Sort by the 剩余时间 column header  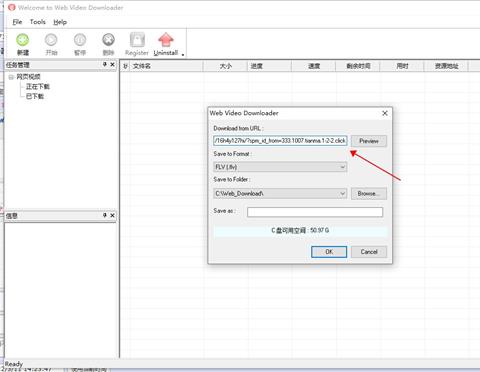(358, 66)
